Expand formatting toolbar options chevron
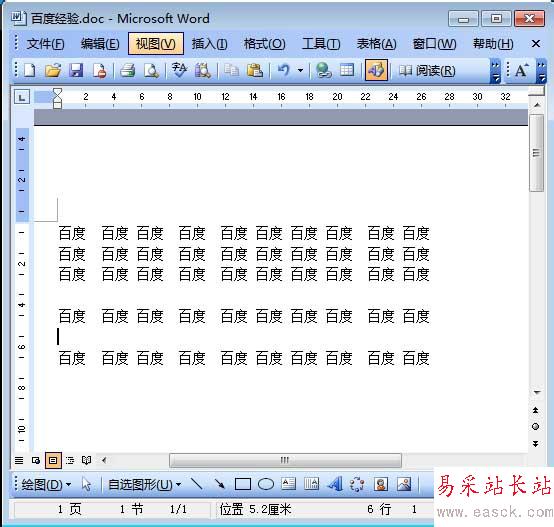Viewport: 554px width, 527px height. 541,71
